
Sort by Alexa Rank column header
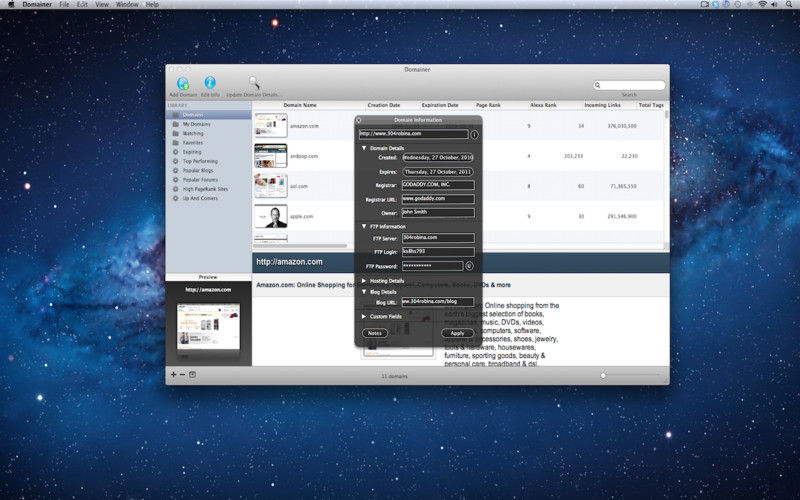point(543,105)
